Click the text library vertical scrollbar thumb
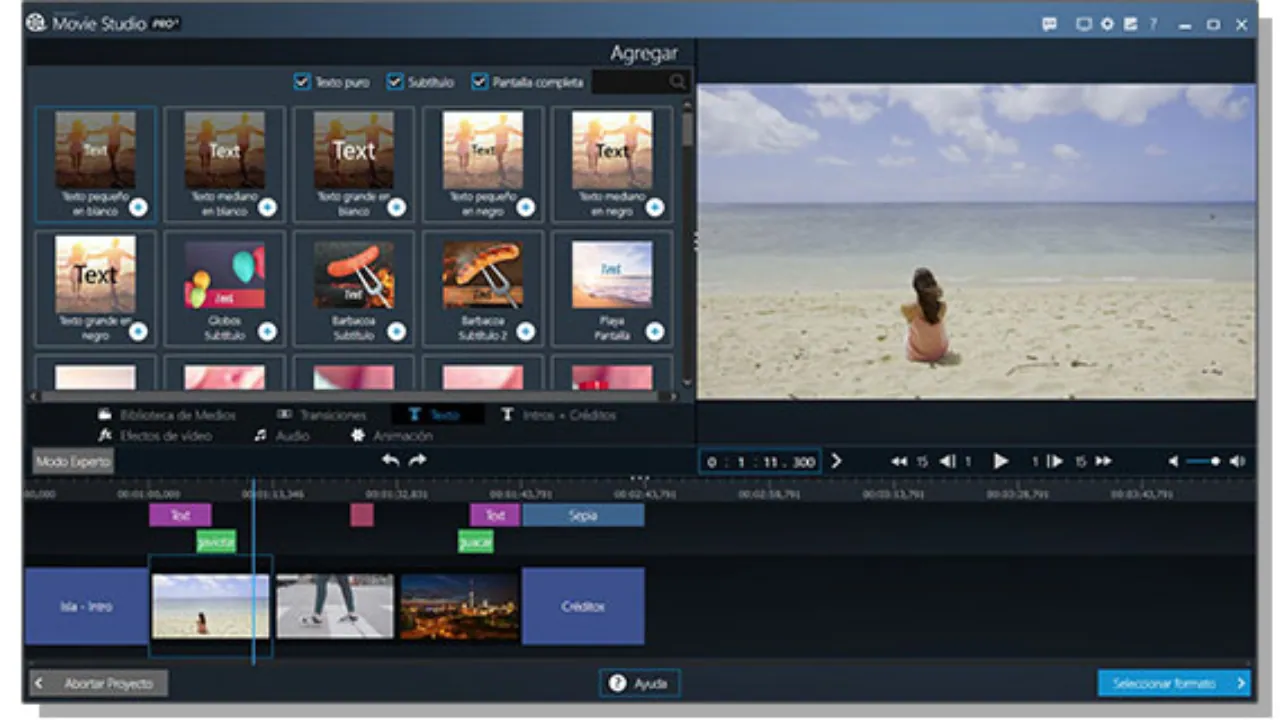Image resolution: width=1280 pixels, height=720 pixels. (687, 130)
